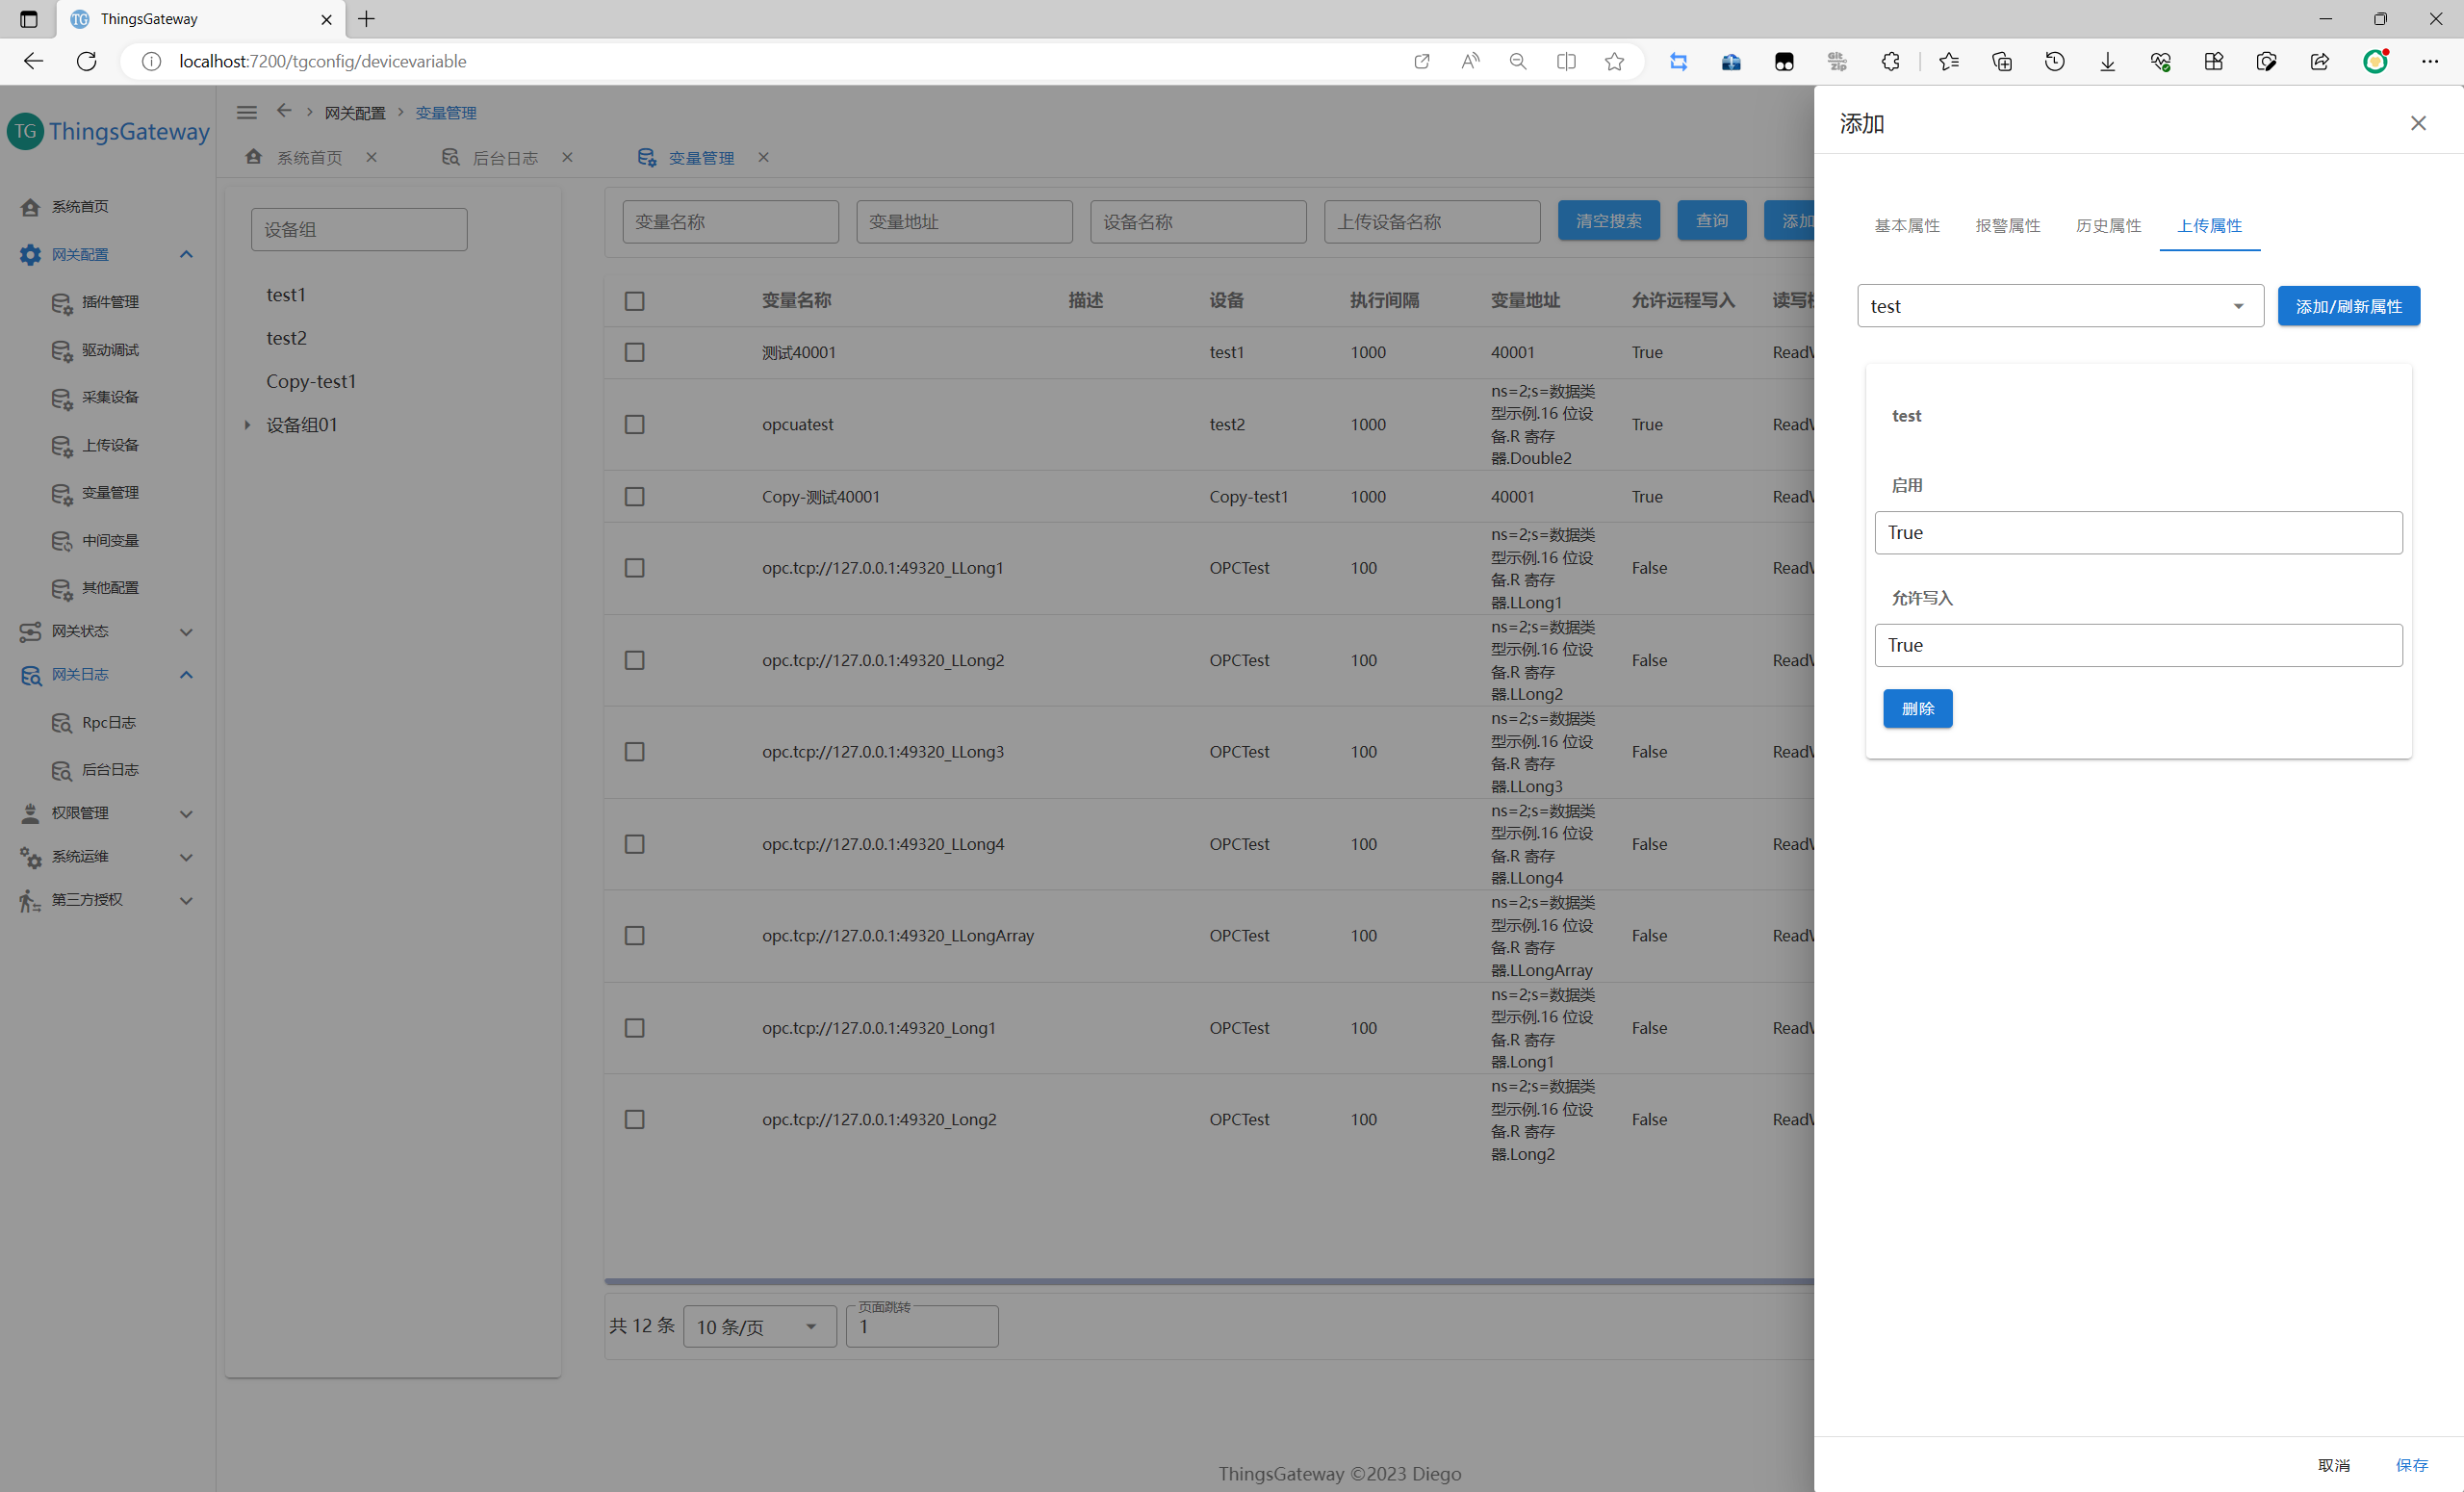2464x1492 pixels.
Task: Toggle the select-all header checkbox
Action: click(x=634, y=301)
